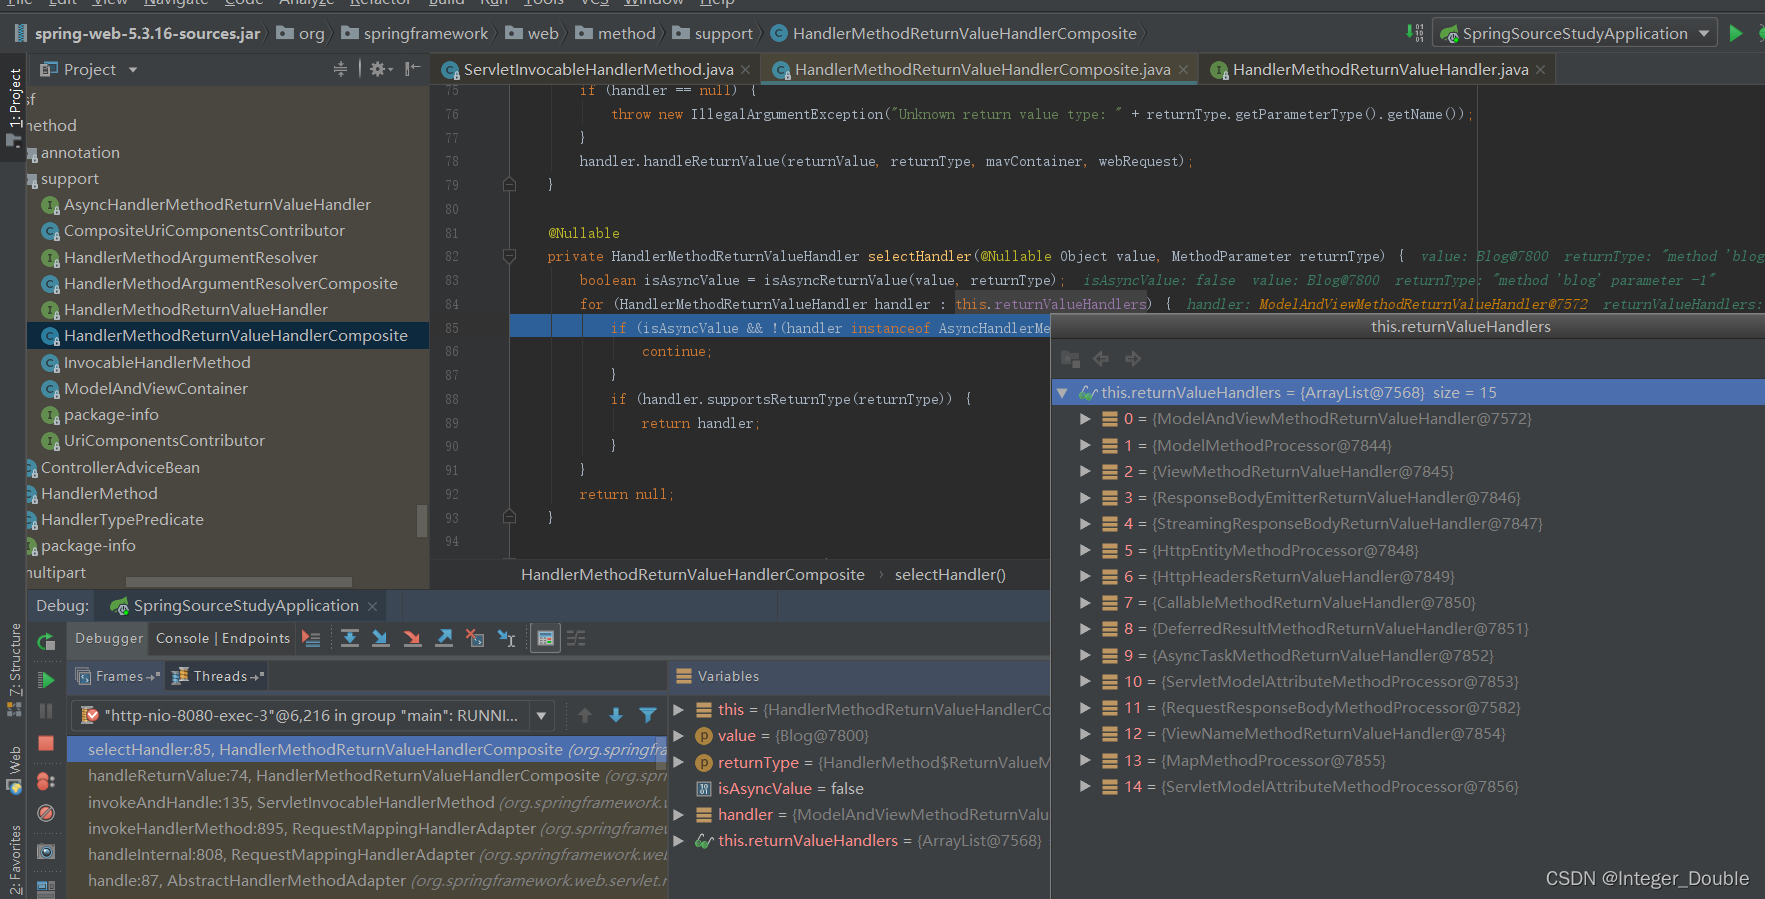The height and width of the screenshot is (899, 1765).
Task: Click the Step Out debug icon
Action: [444, 638]
